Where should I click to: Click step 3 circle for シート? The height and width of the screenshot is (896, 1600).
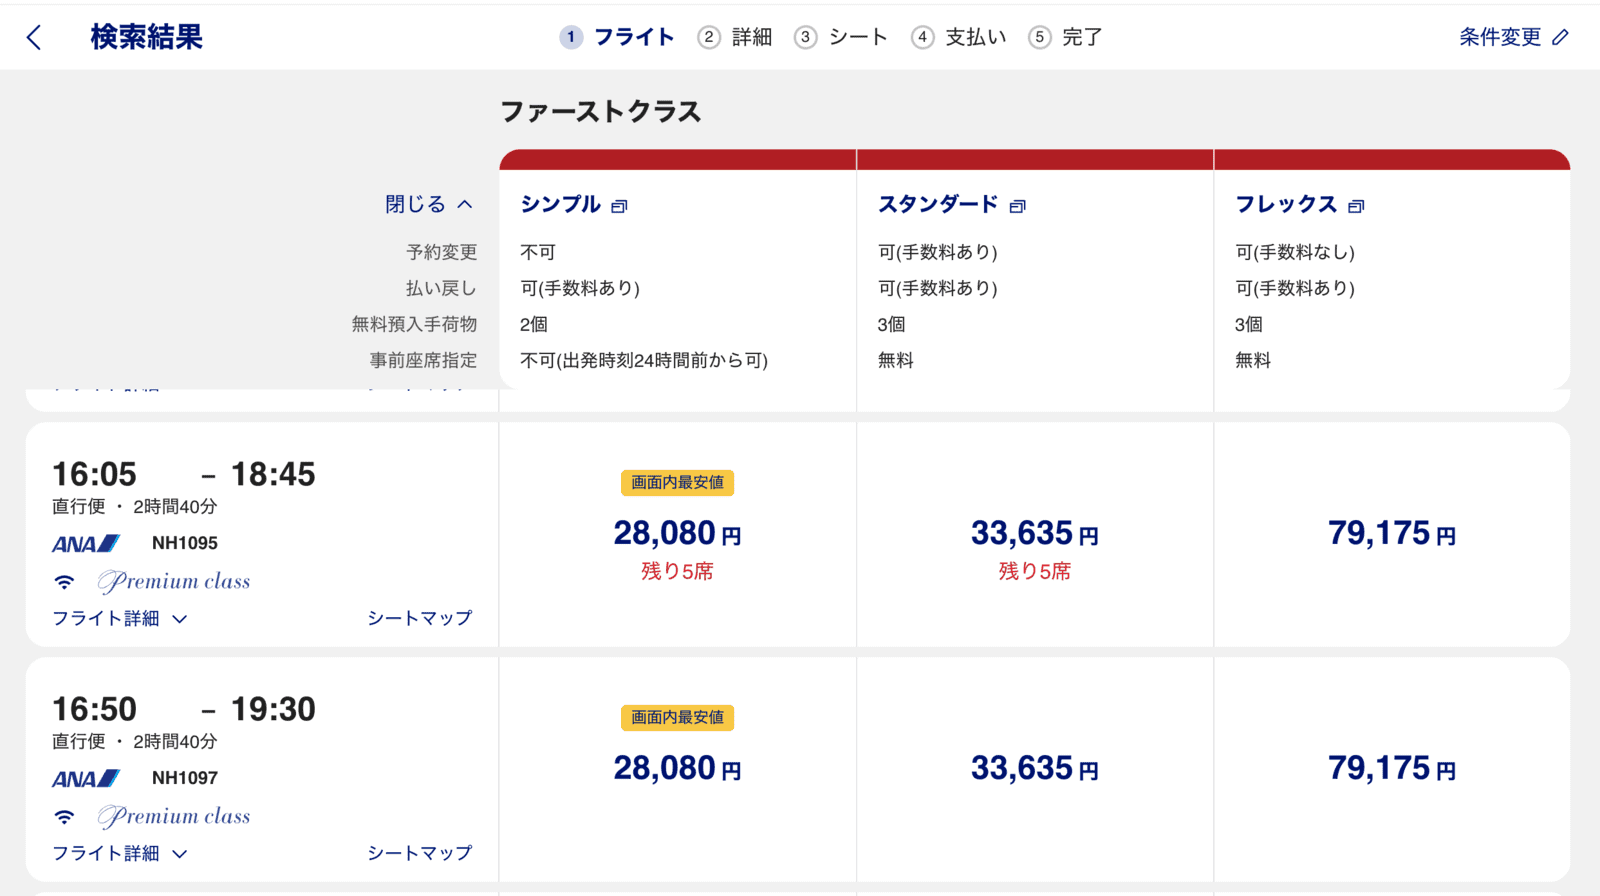805,38
